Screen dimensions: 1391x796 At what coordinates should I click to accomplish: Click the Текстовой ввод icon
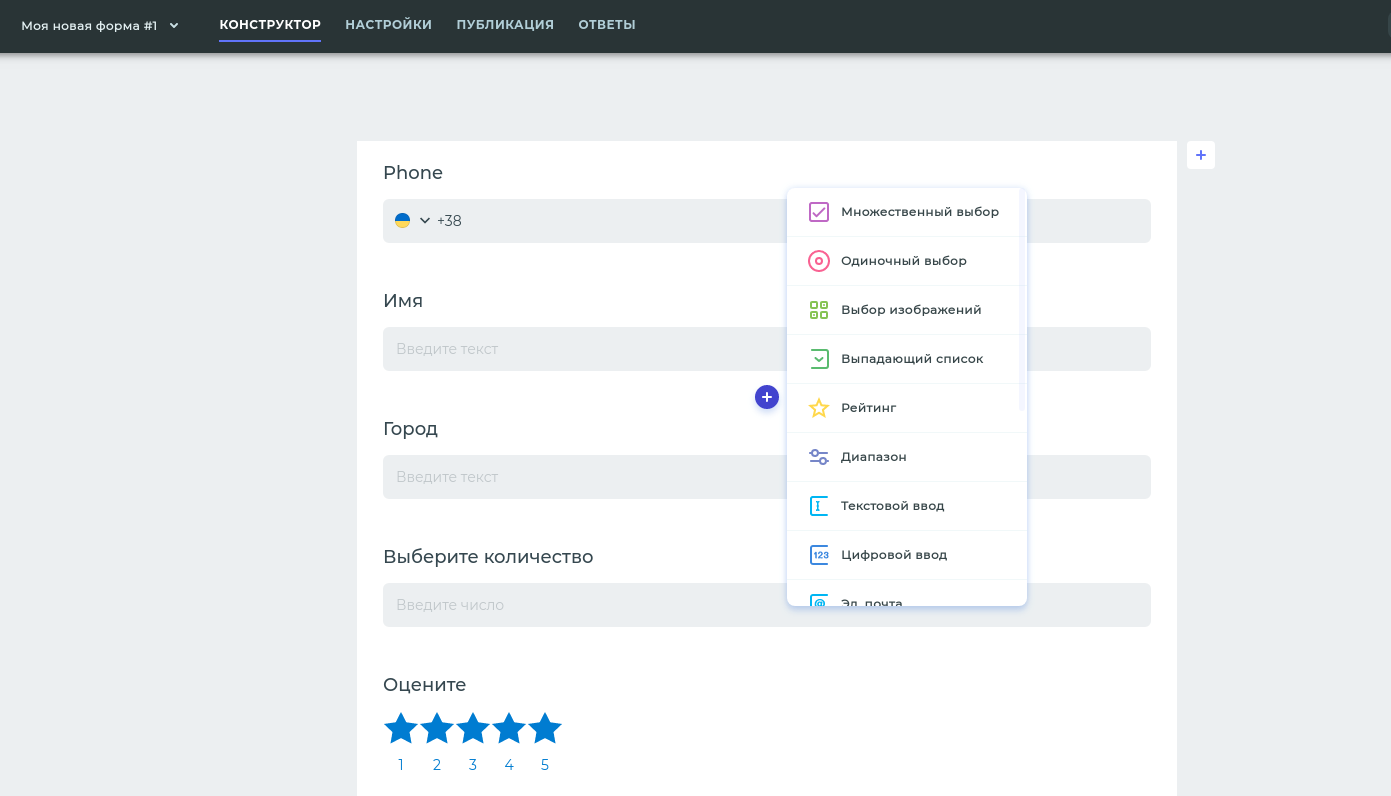tap(819, 506)
